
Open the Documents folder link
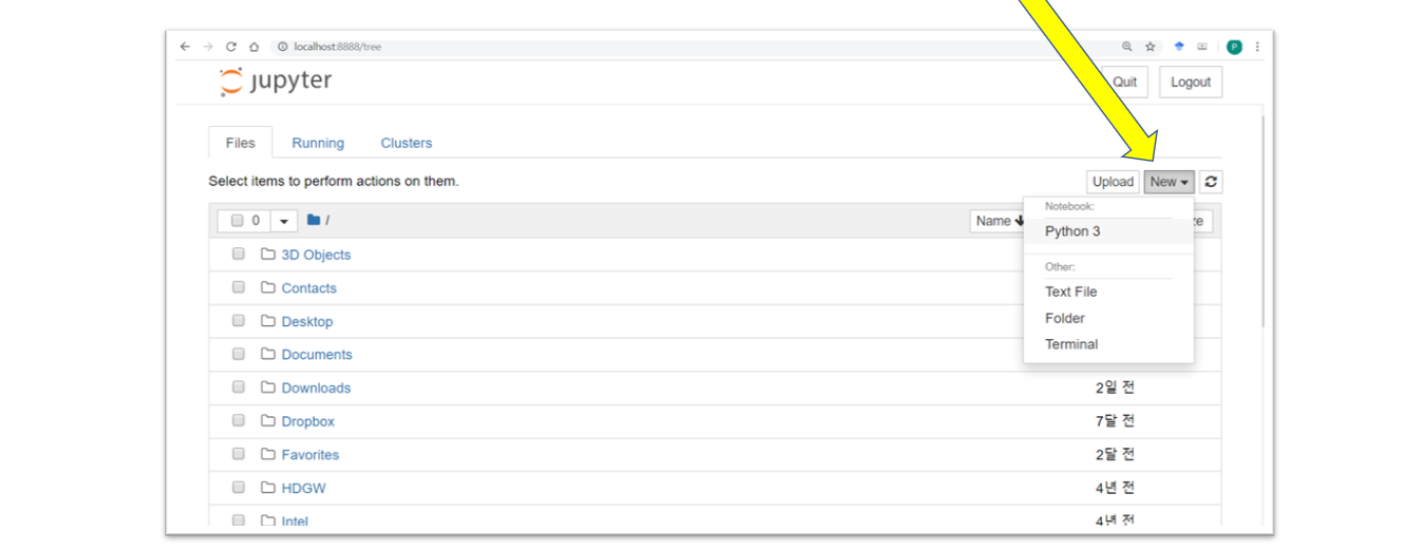point(317,354)
